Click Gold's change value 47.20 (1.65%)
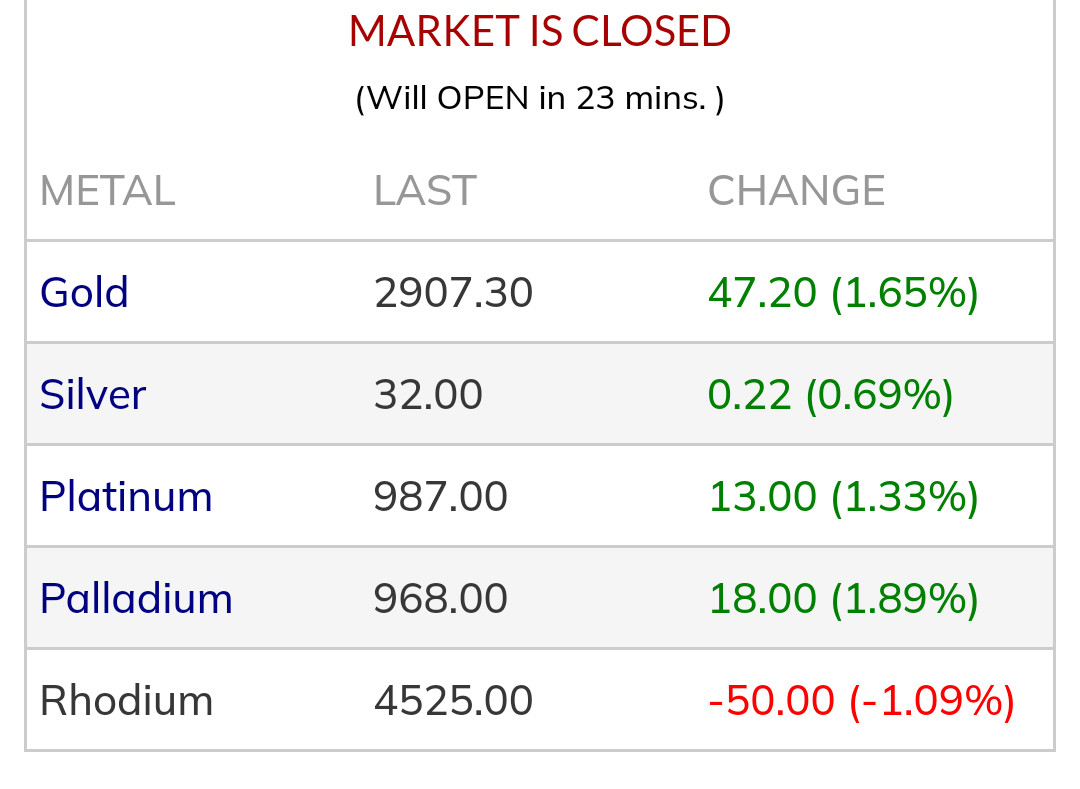The width and height of the screenshot is (1080, 789). 843,293
